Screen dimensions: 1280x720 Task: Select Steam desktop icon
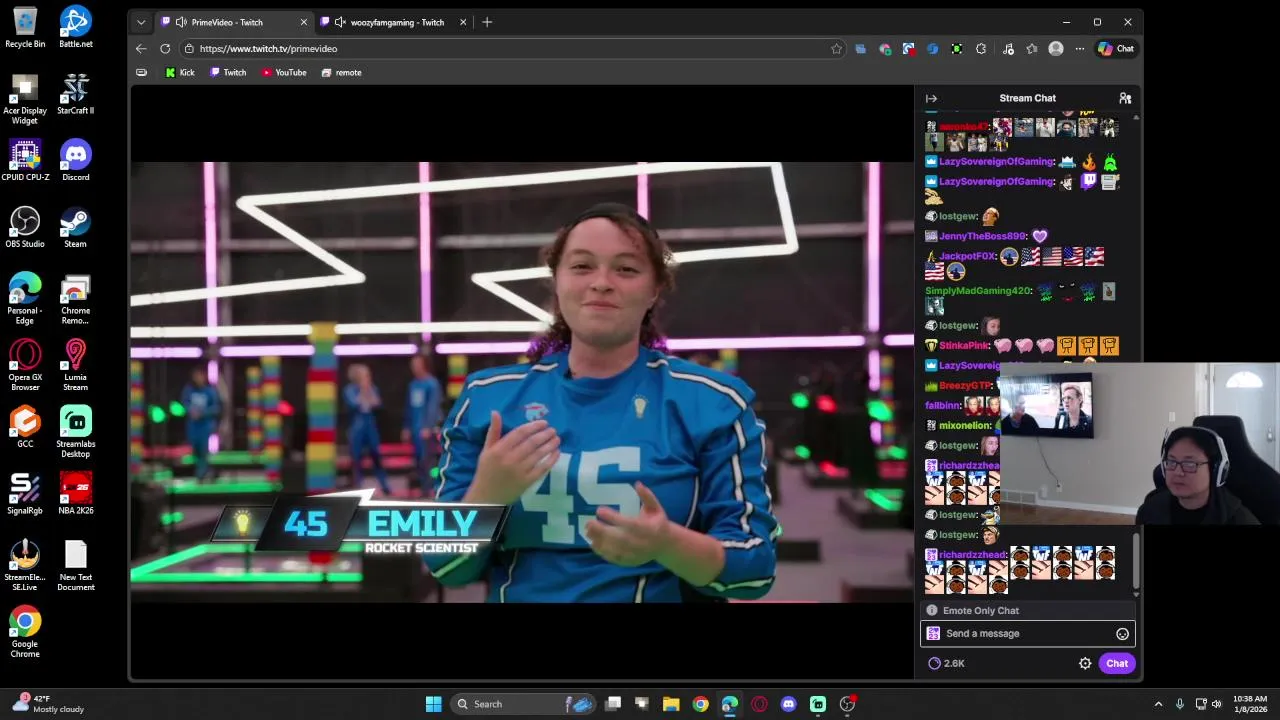click(x=76, y=227)
